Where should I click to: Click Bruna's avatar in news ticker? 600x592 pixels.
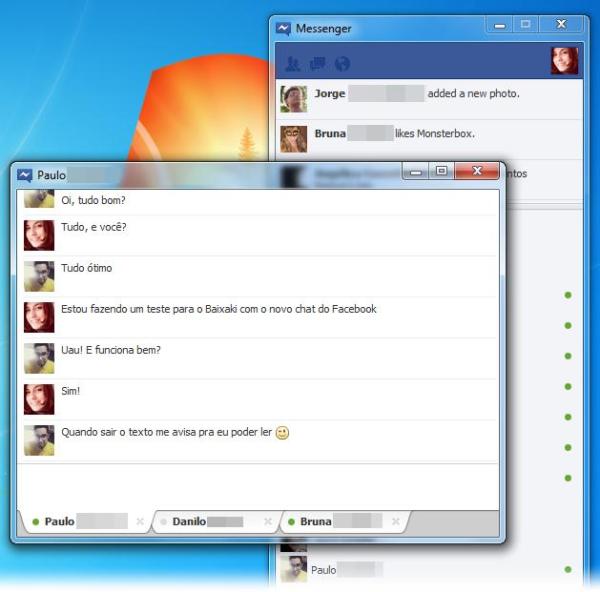pos(293,137)
